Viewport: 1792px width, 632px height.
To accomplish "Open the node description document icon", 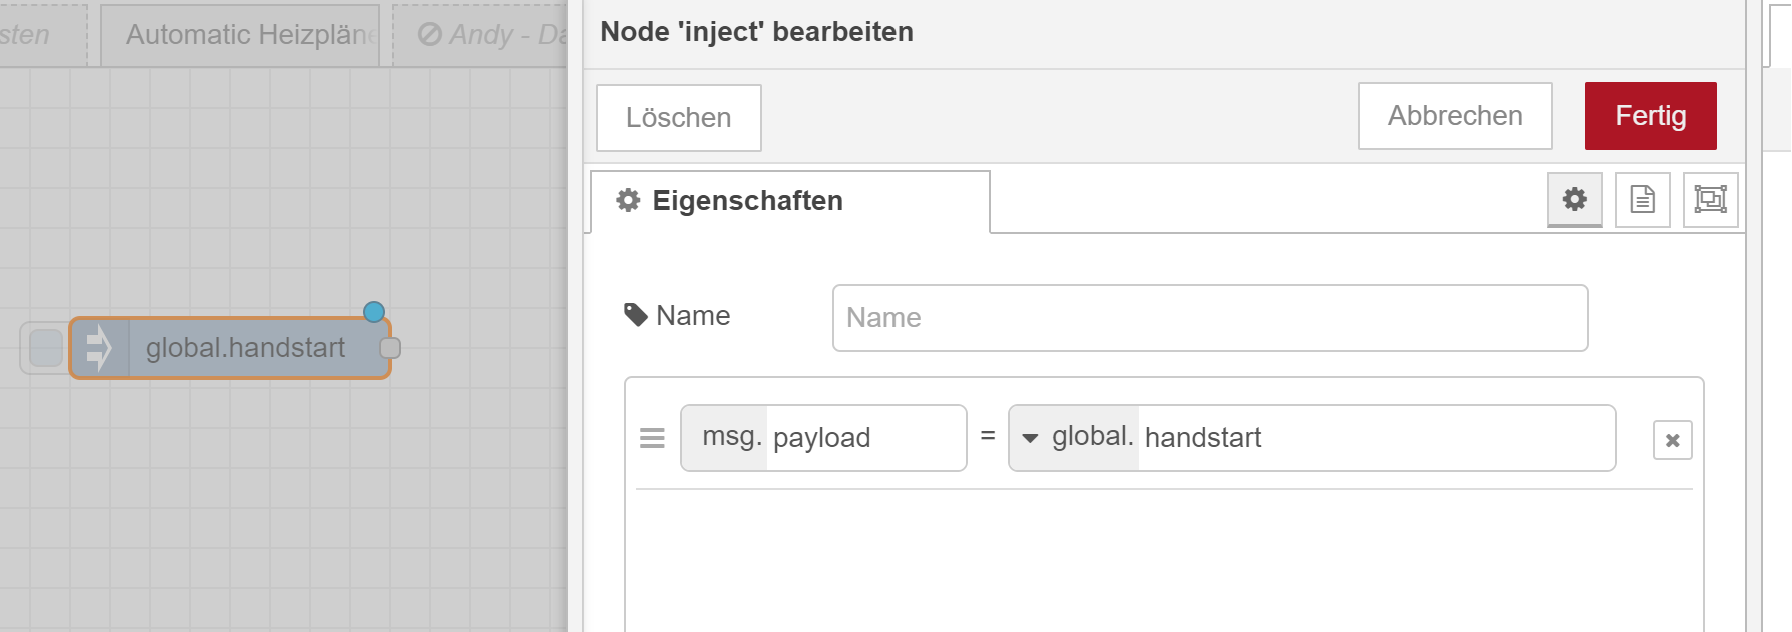I will click(x=1642, y=200).
